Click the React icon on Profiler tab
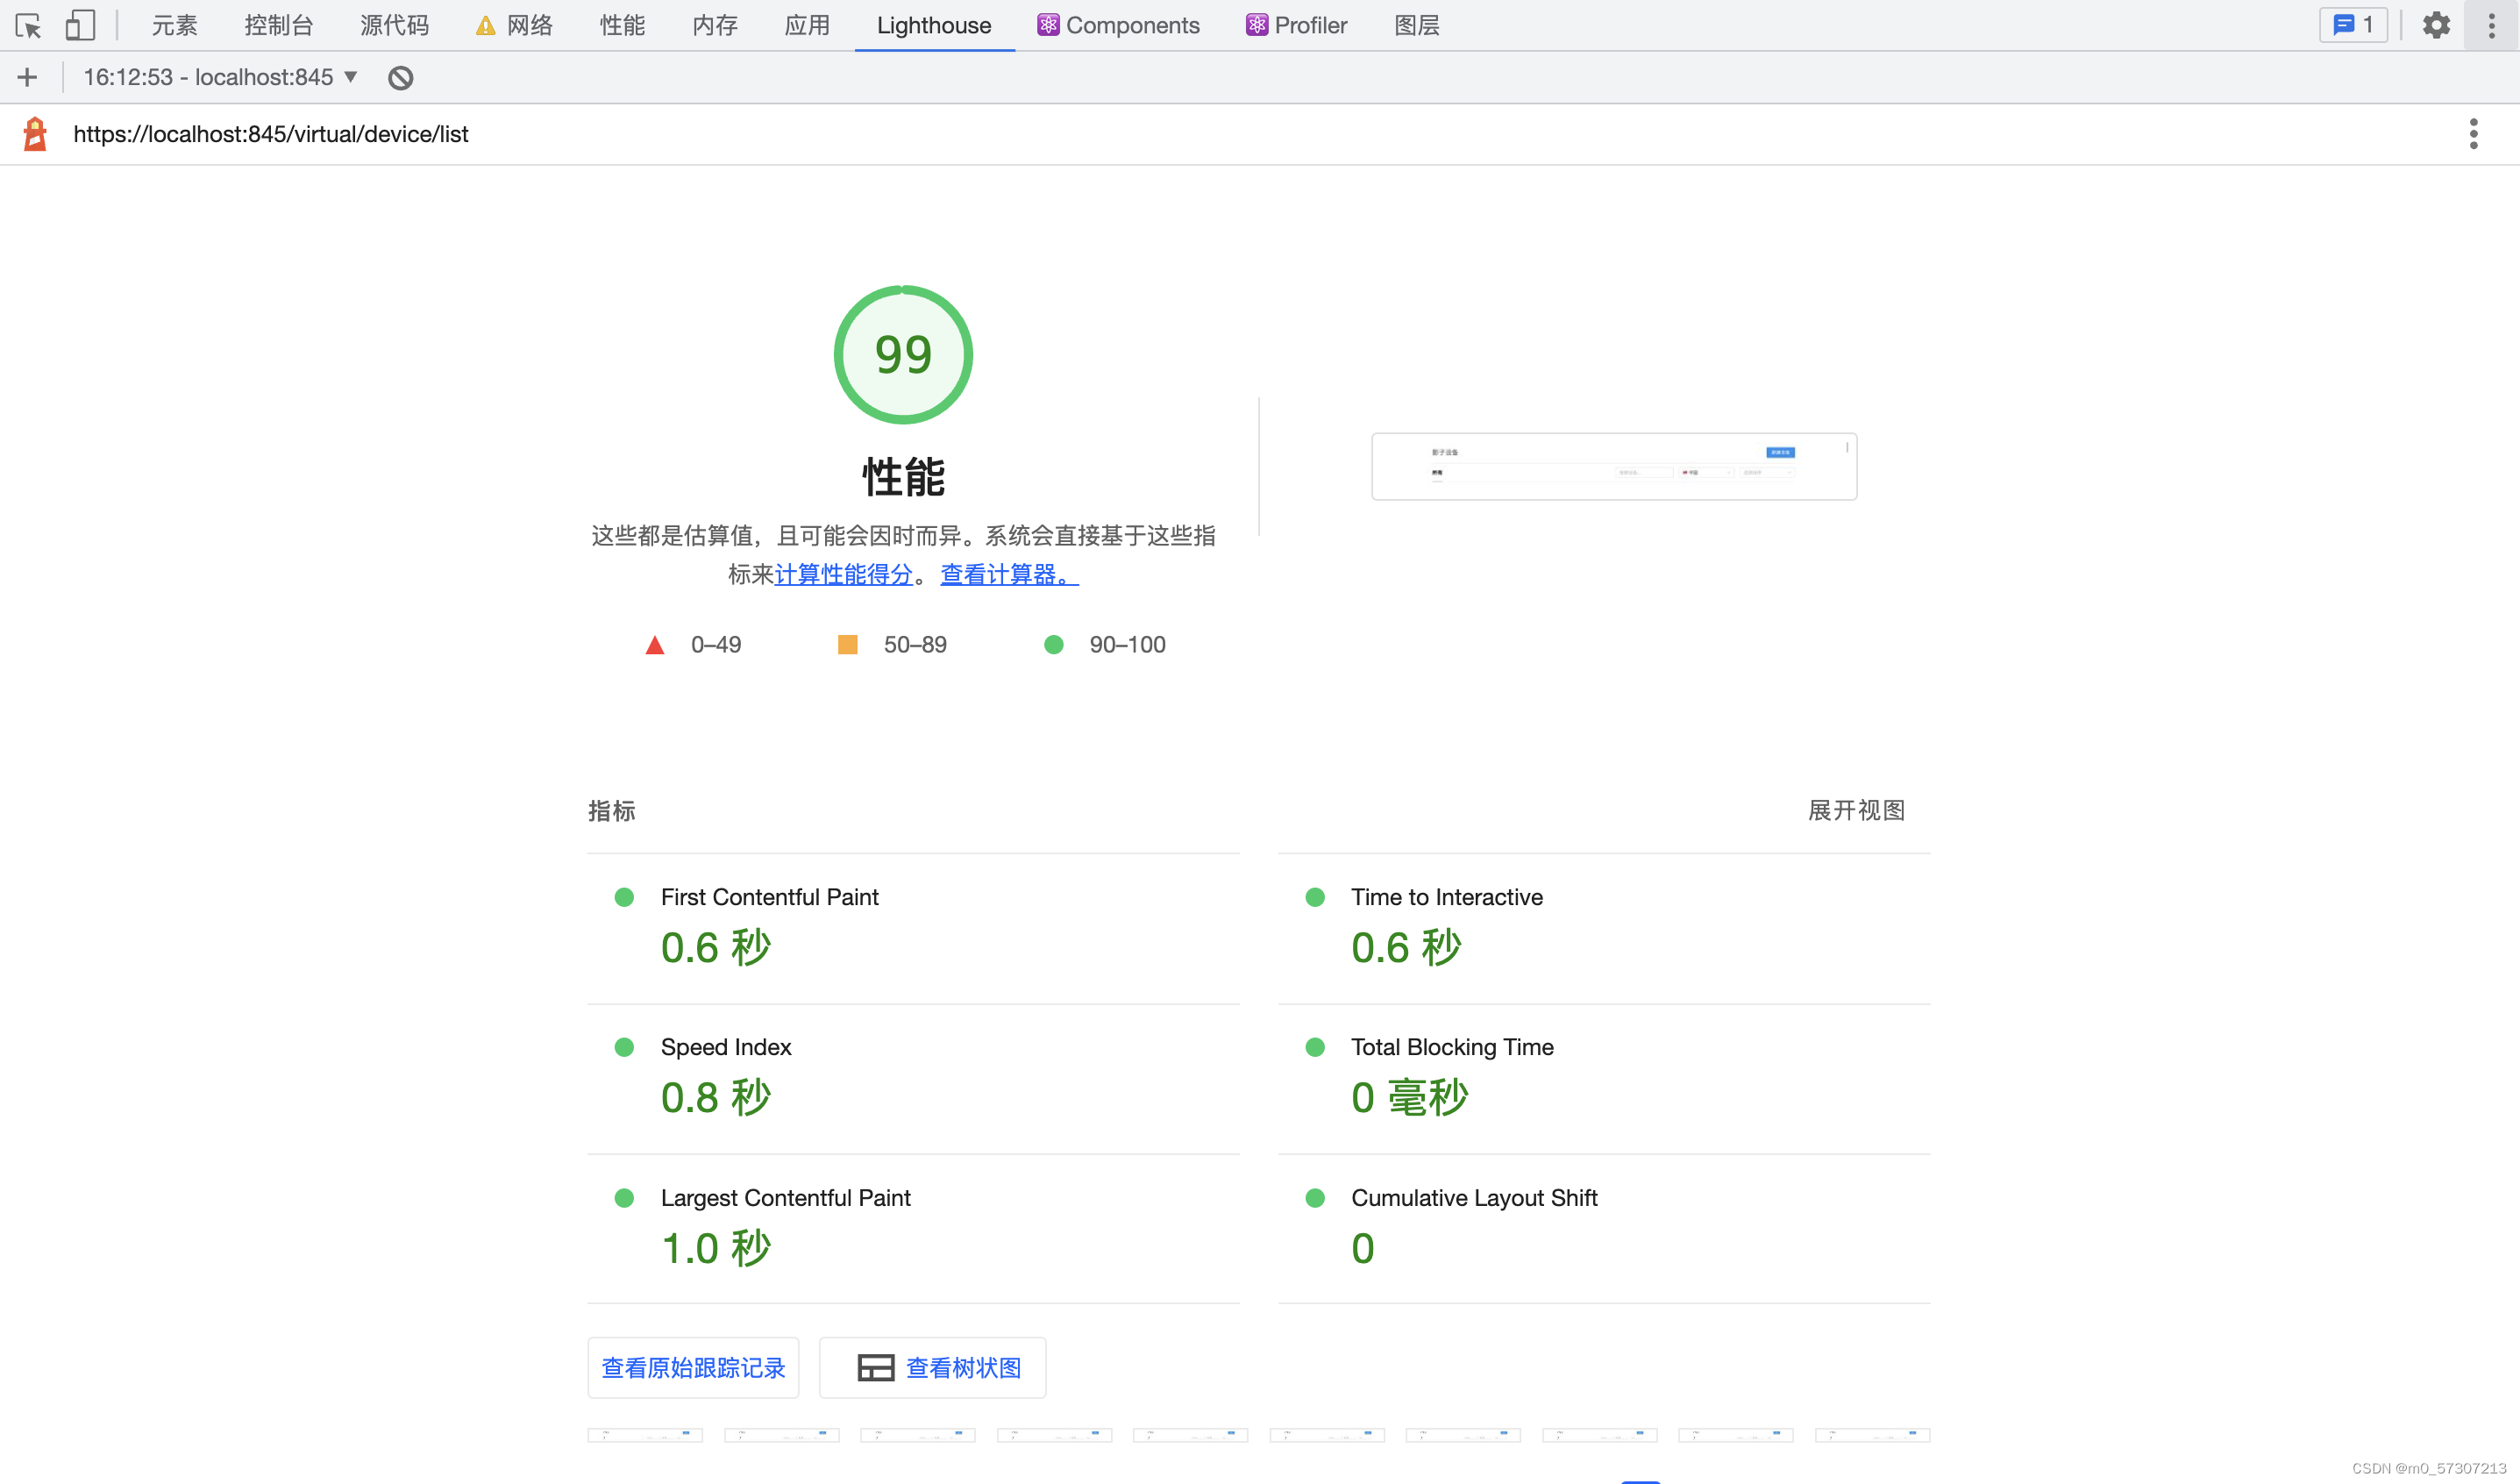 pos(1256,25)
